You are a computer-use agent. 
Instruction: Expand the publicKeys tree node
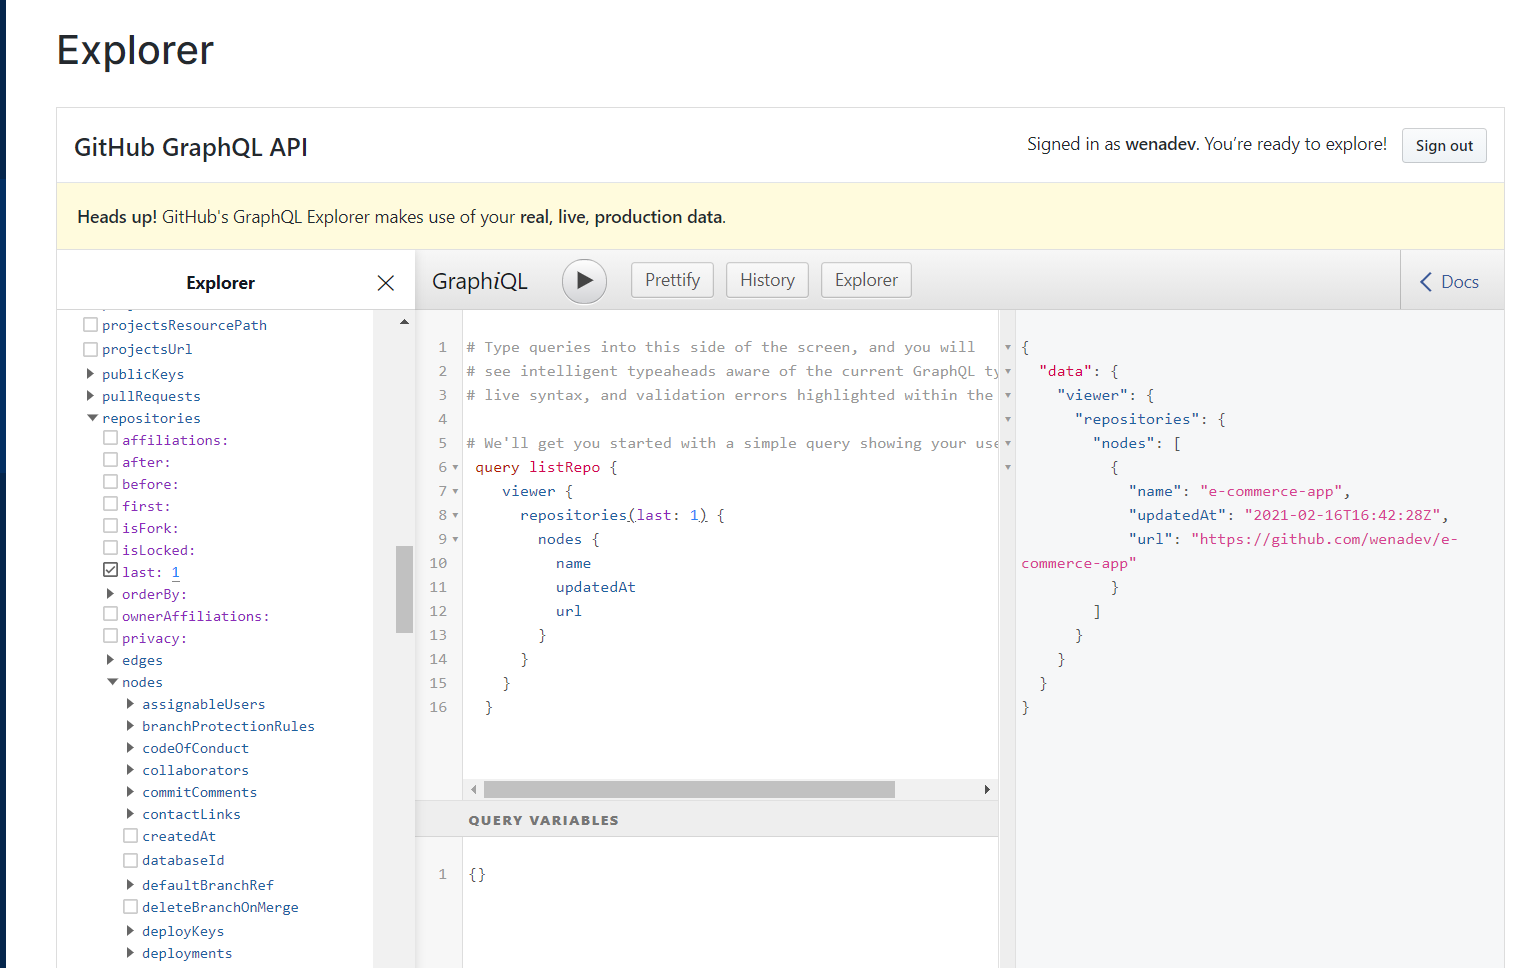pyautogui.click(x=91, y=374)
